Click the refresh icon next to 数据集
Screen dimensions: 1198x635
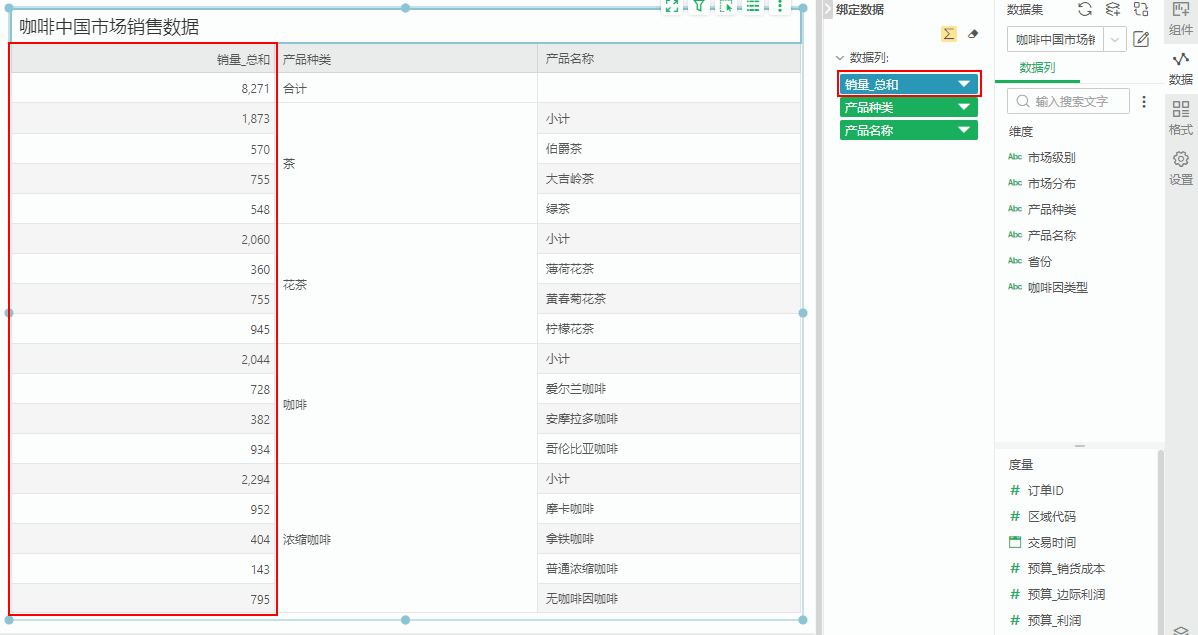coord(1087,9)
